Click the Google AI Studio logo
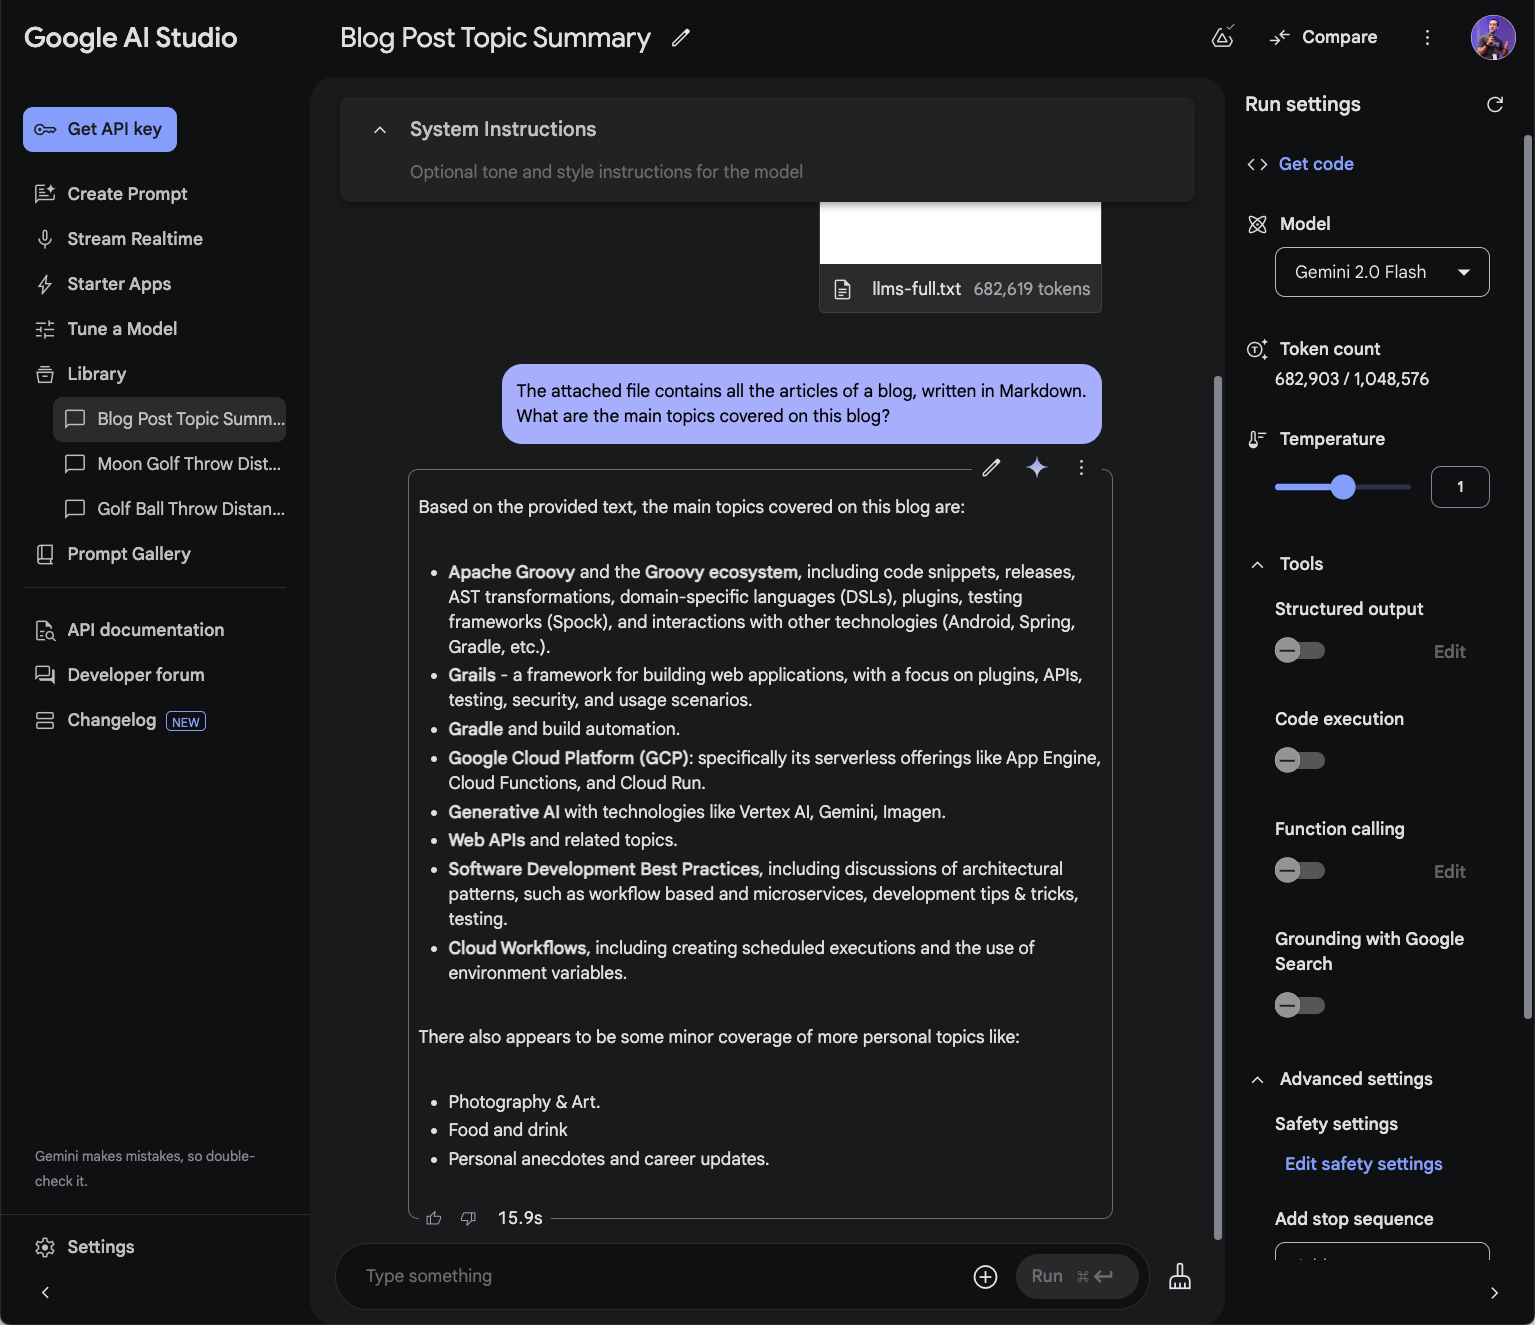Viewport: 1535px width, 1325px height. tap(130, 38)
